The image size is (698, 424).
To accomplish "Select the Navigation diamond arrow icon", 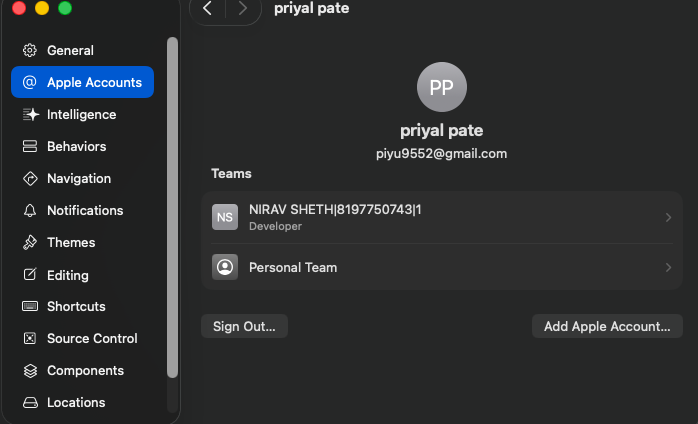I will tap(30, 179).
